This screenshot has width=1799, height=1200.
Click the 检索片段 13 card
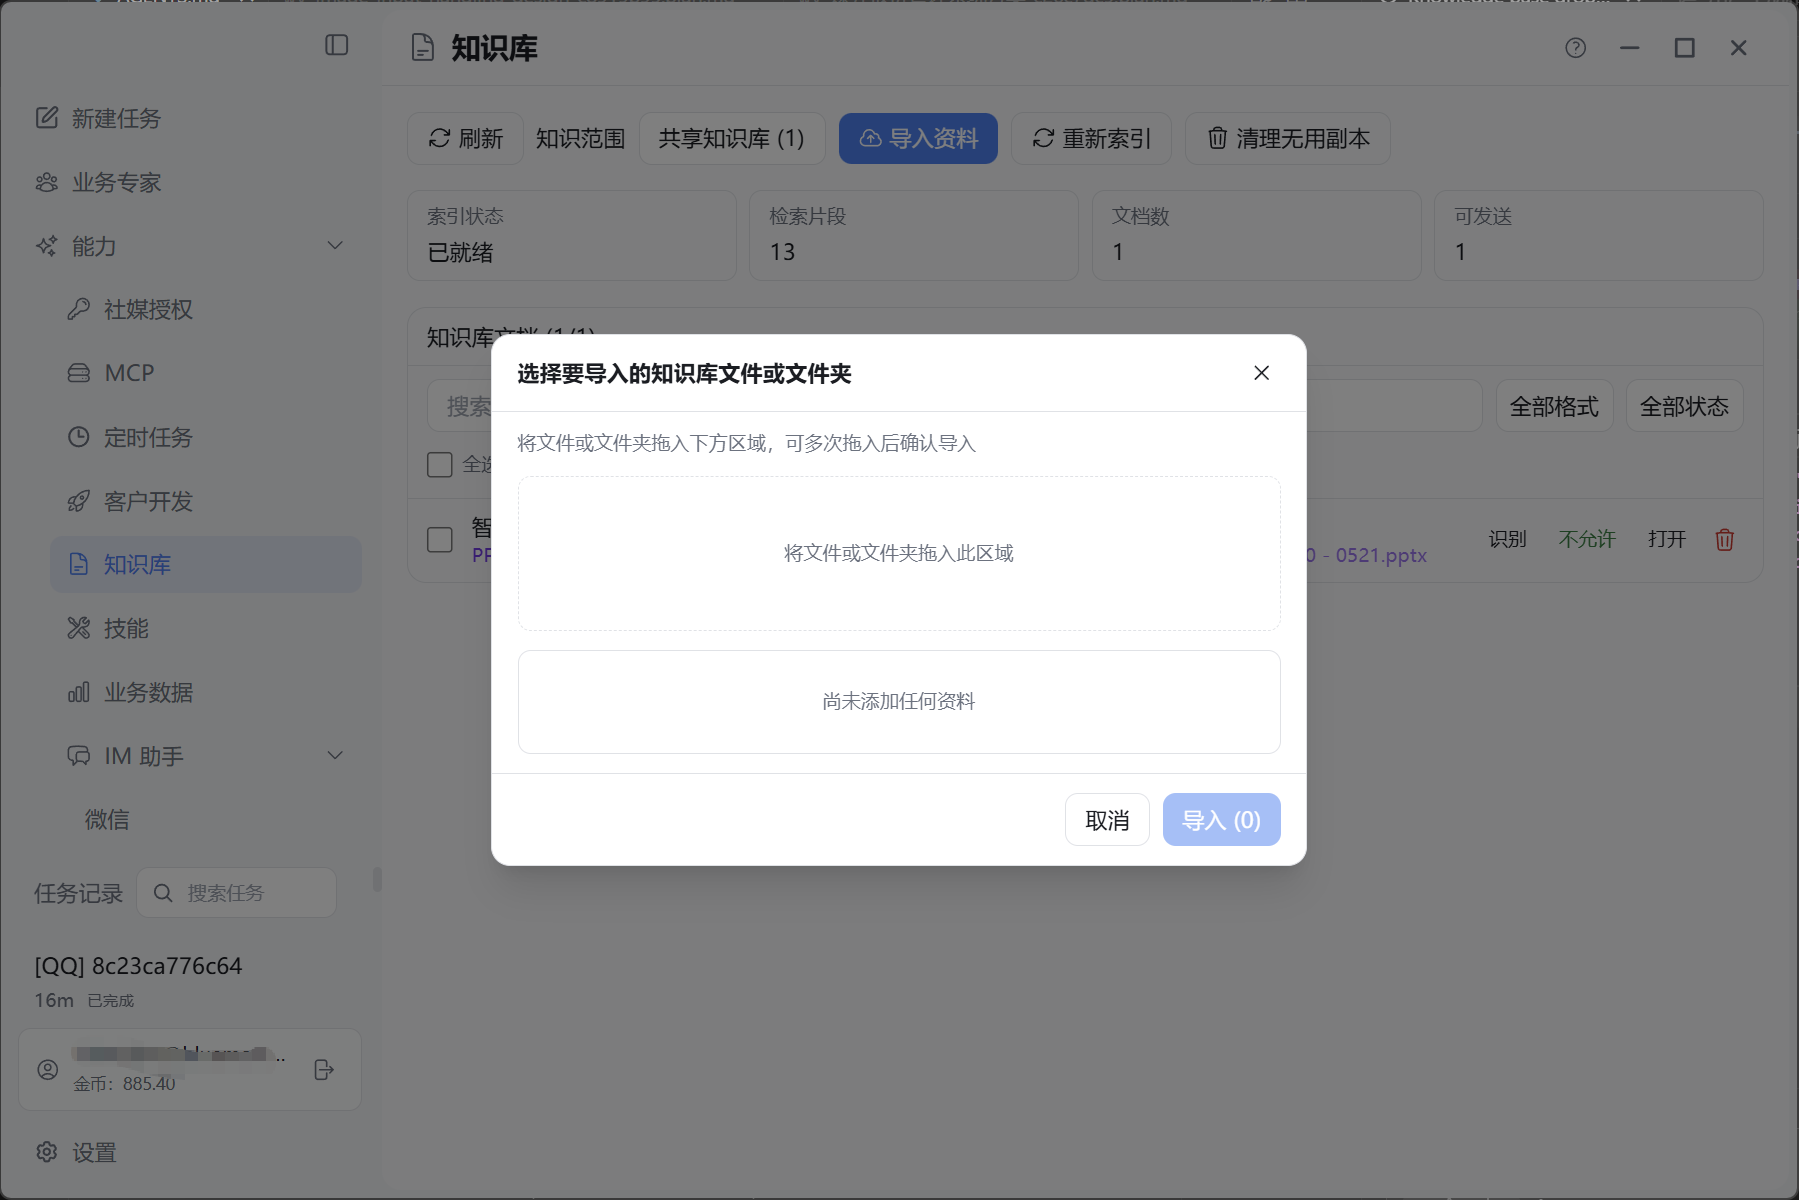914,236
